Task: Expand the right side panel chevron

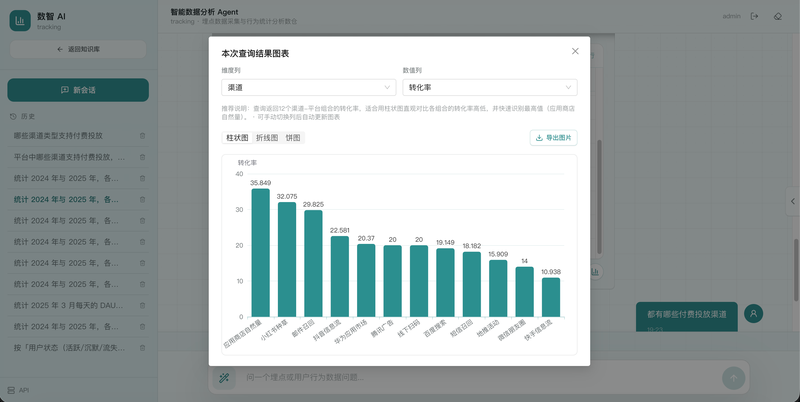Action: (x=793, y=202)
